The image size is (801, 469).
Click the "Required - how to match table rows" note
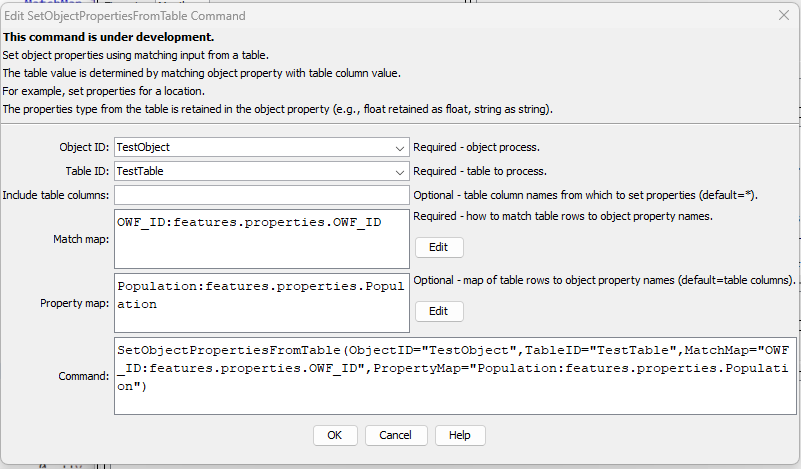point(563,216)
